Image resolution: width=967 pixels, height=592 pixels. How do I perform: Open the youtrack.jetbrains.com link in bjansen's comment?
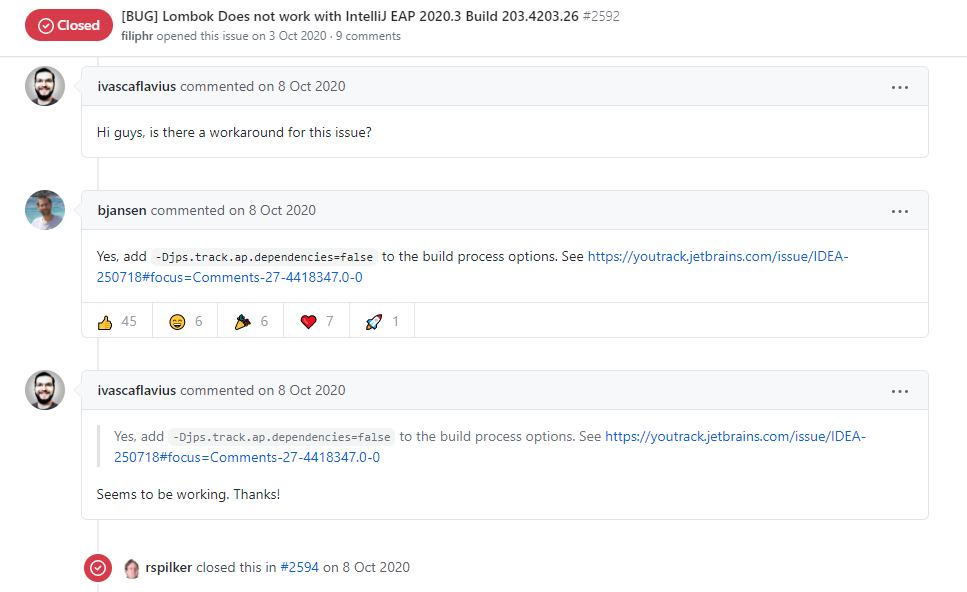point(717,257)
